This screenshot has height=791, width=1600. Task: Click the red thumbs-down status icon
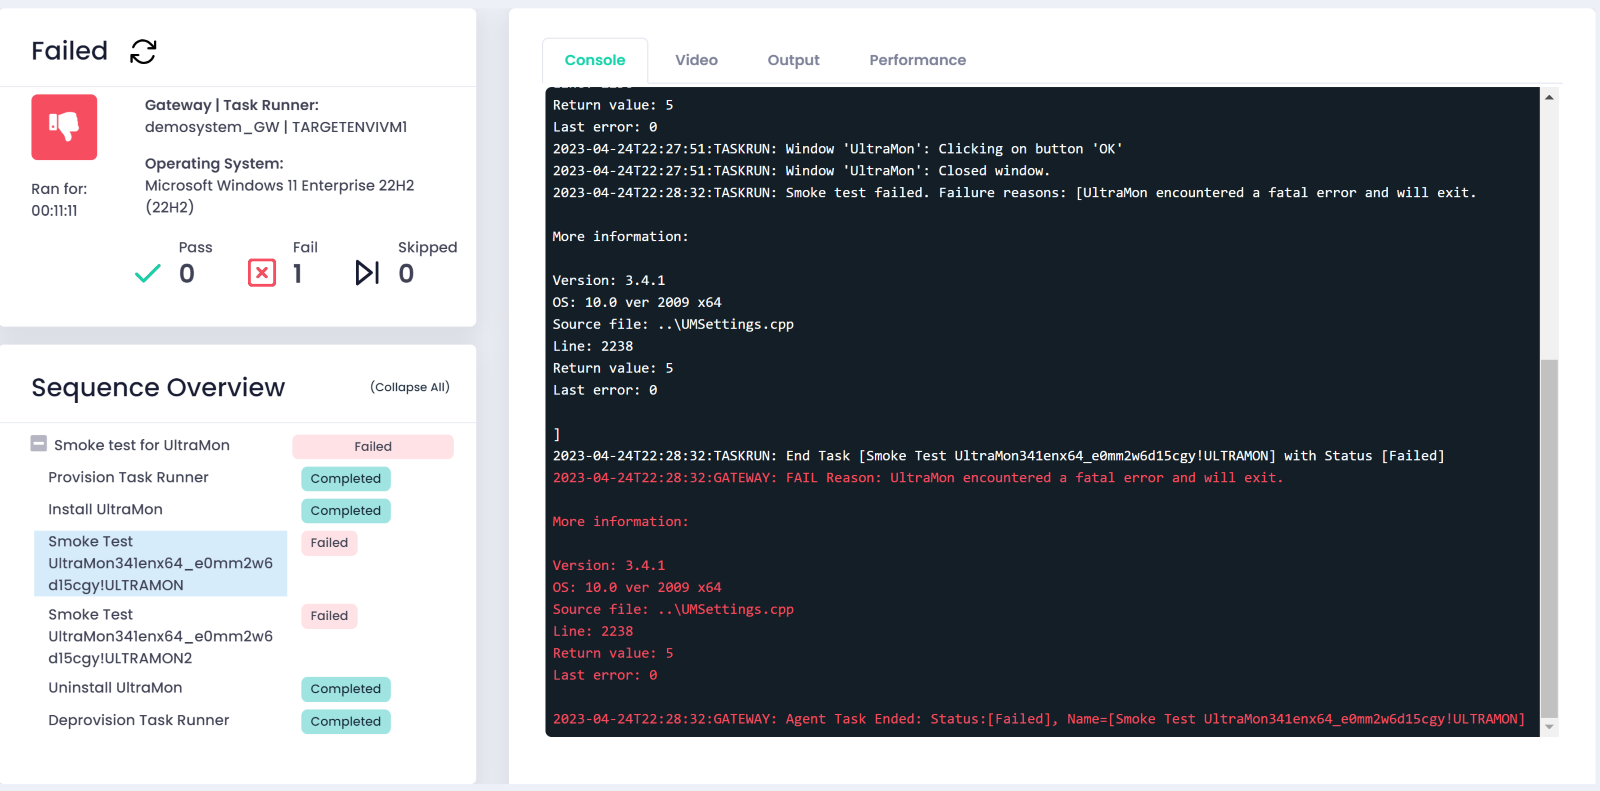point(64,127)
